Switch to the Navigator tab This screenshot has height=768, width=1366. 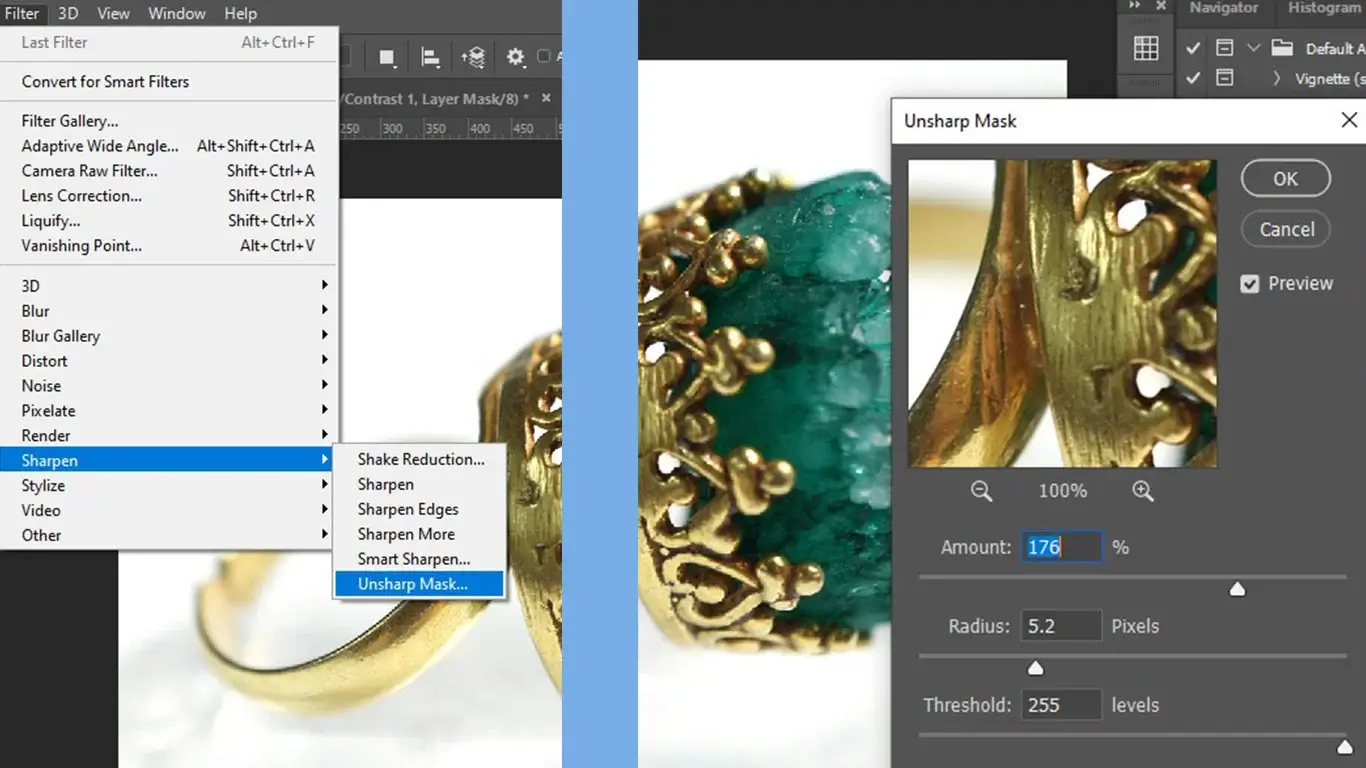(1224, 8)
